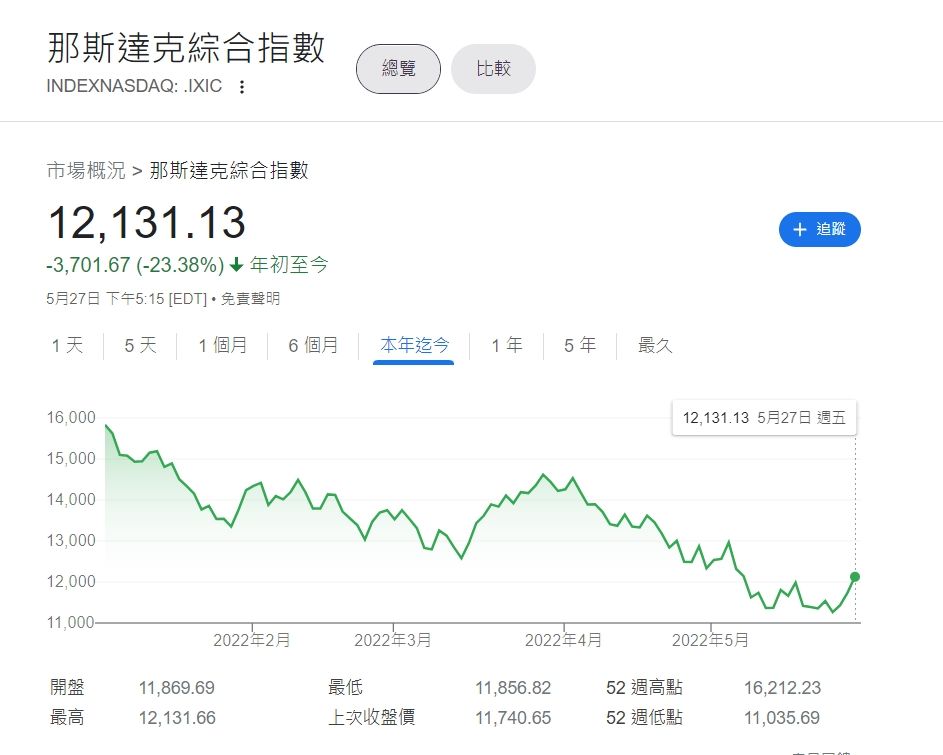943x755 pixels.
Task: Show the 6 個月 chart range
Action: pos(313,346)
